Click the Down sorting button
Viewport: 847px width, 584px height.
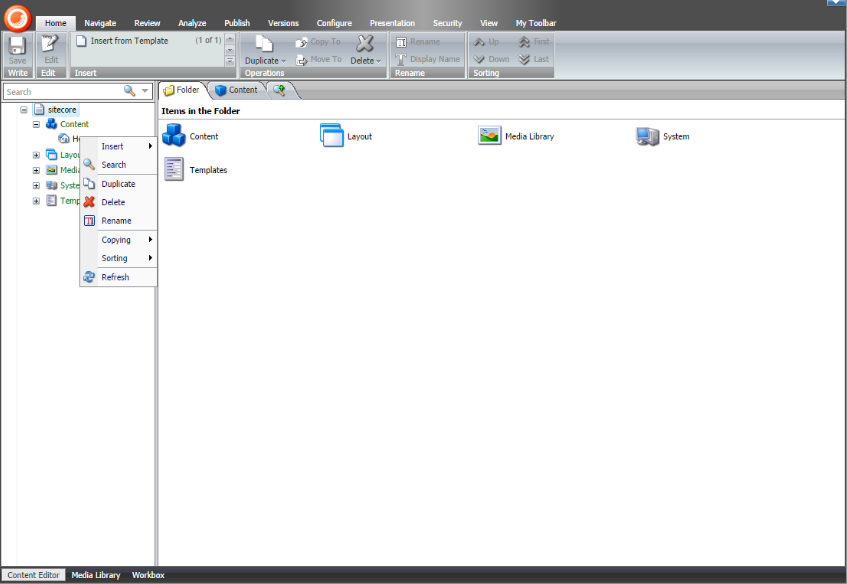[492, 59]
